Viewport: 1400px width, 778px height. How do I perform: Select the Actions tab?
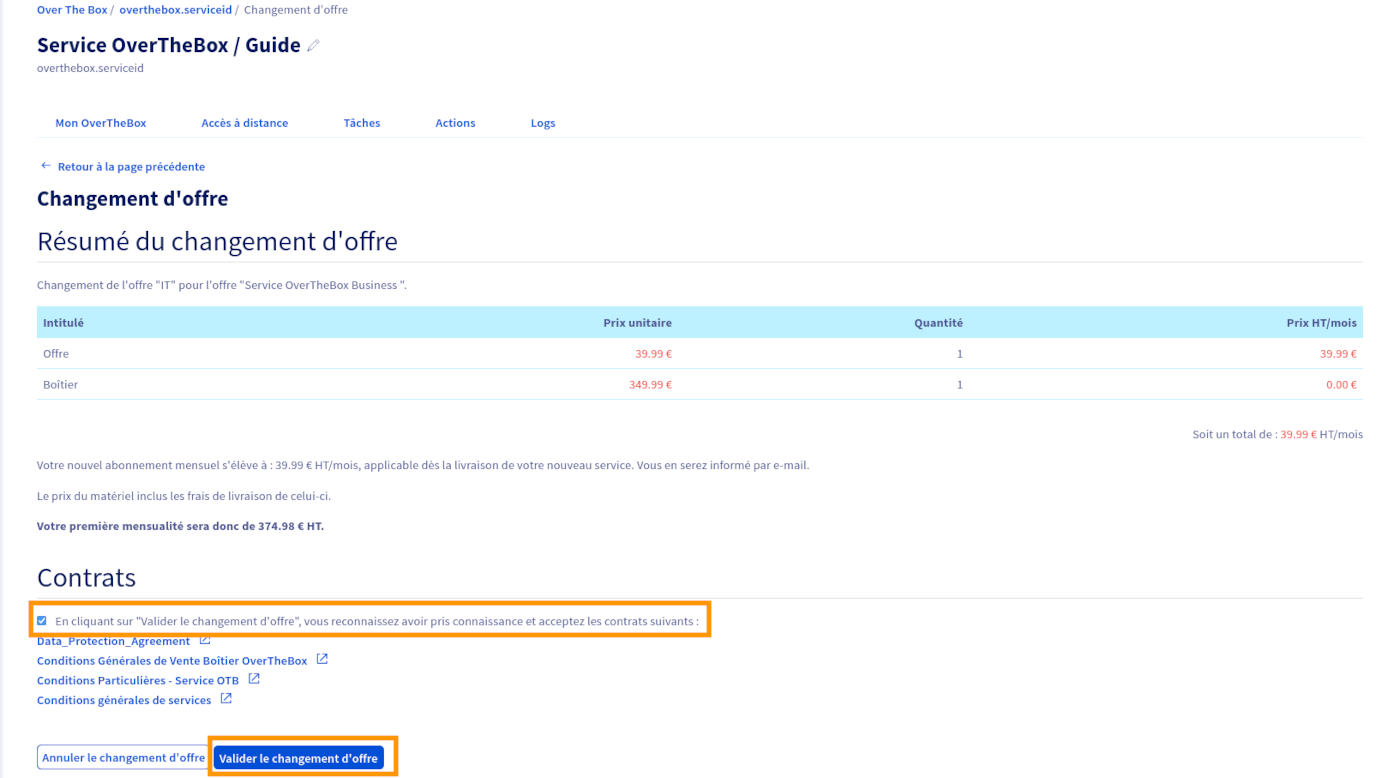[x=455, y=123]
